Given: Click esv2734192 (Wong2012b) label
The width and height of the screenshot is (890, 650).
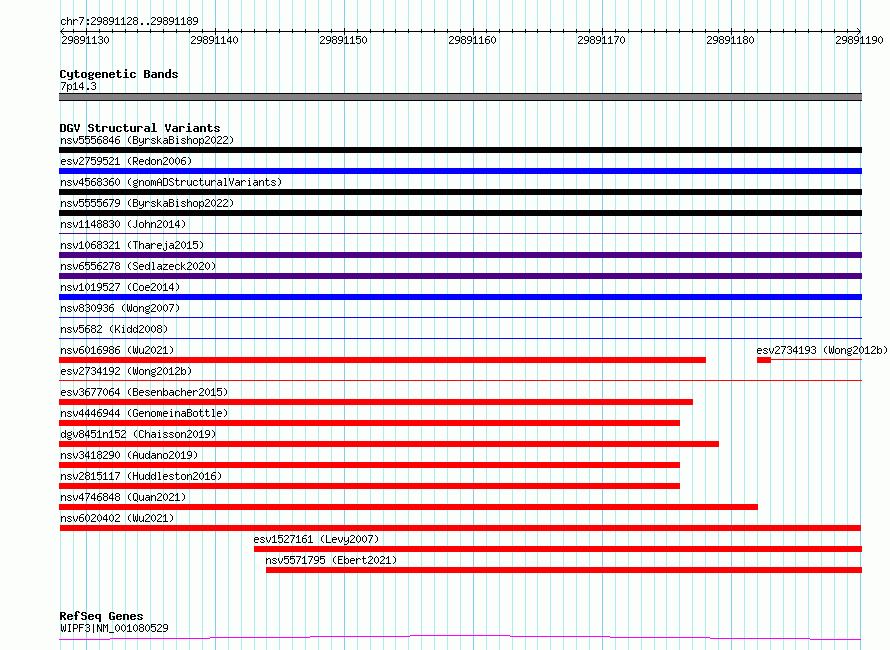Looking at the screenshot, I should (126, 371).
